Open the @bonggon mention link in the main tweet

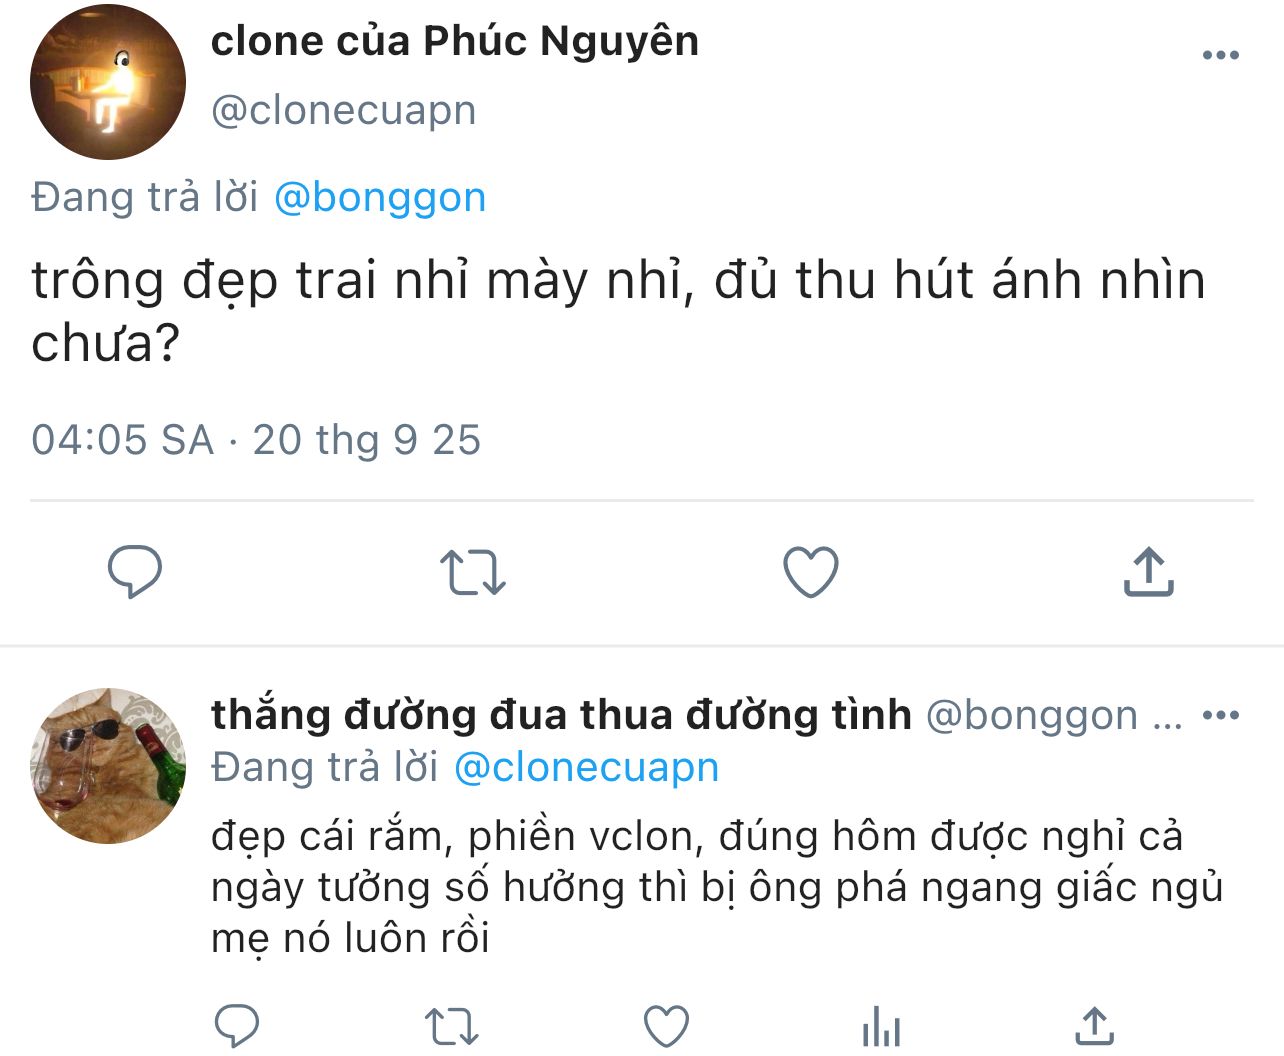point(380,198)
